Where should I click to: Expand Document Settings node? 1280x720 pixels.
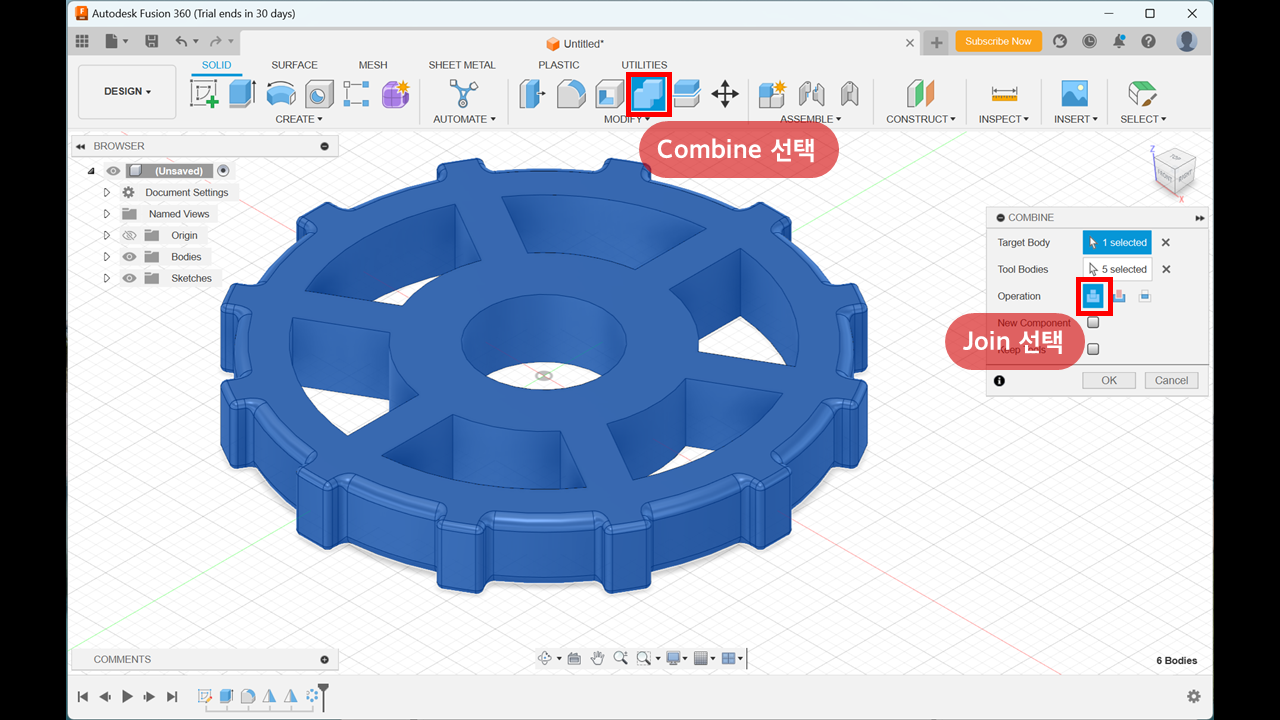click(x=107, y=192)
